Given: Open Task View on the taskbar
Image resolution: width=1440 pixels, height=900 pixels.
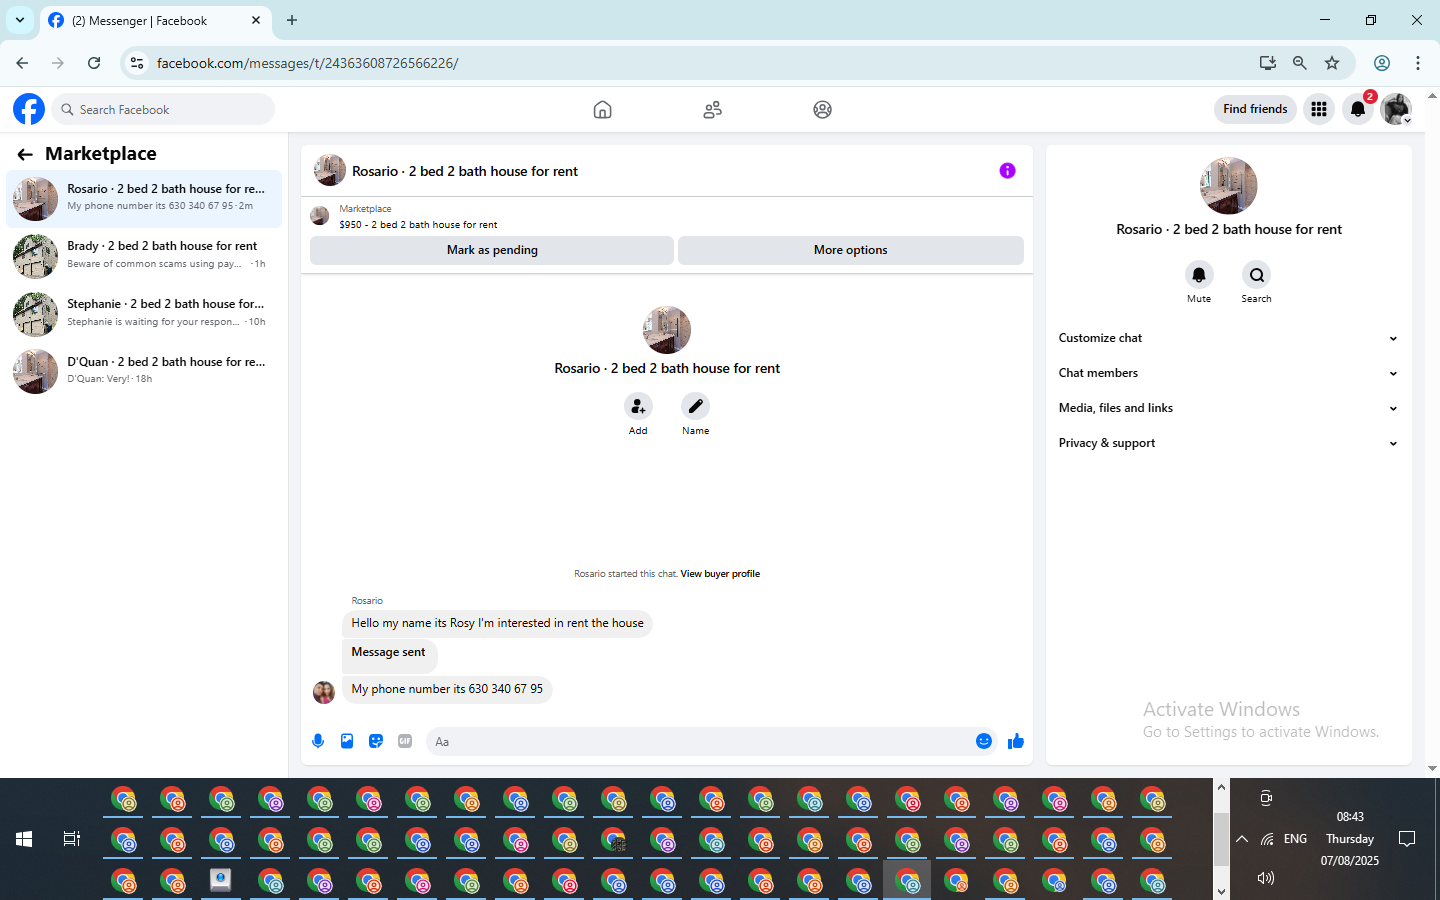Looking at the screenshot, I should [x=72, y=839].
